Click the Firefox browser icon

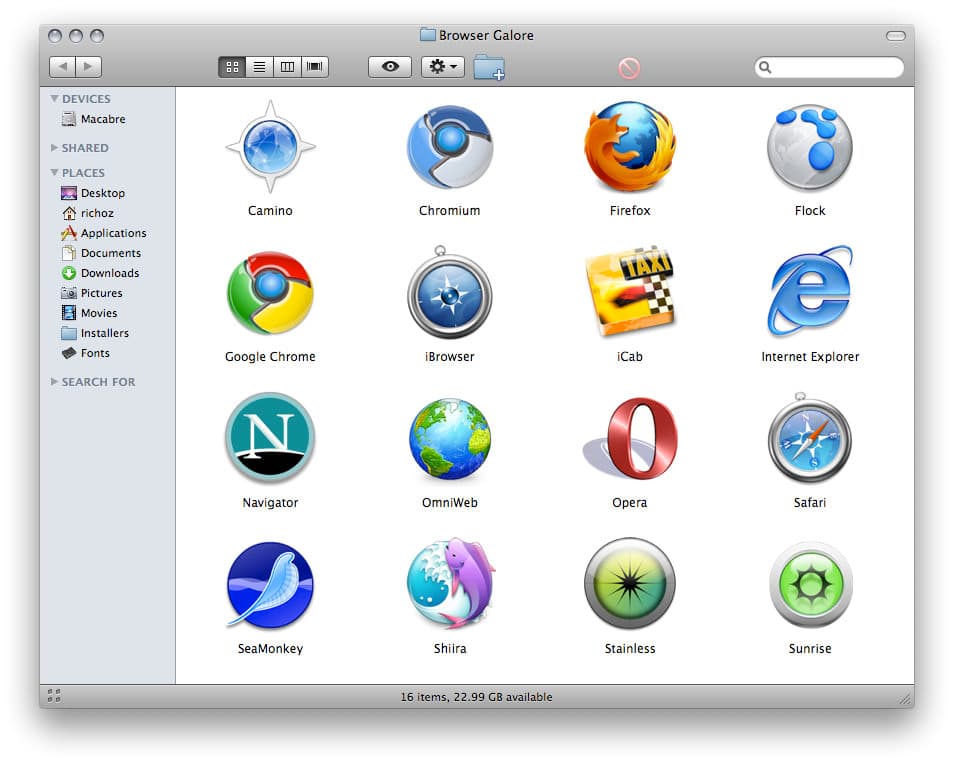(629, 147)
